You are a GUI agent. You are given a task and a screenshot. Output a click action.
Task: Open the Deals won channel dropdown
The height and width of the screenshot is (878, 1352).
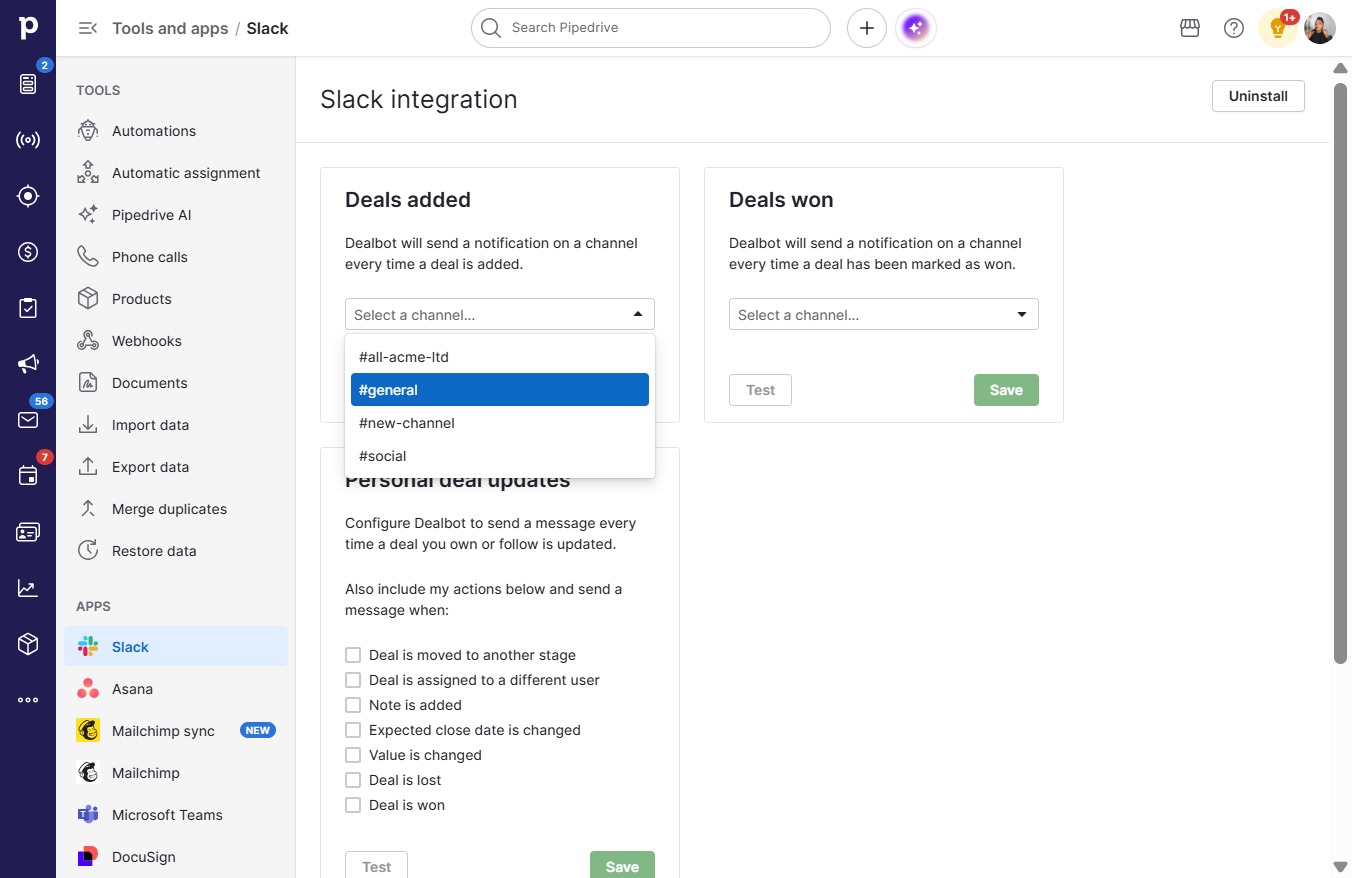point(884,314)
